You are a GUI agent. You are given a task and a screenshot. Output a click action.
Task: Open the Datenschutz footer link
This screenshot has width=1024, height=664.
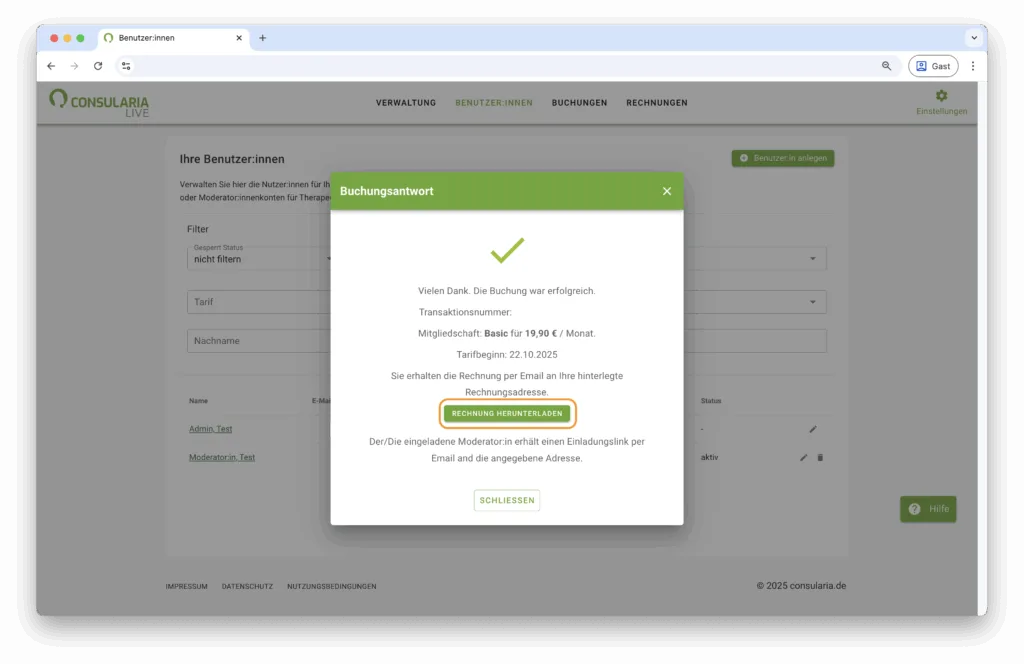coord(247,586)
